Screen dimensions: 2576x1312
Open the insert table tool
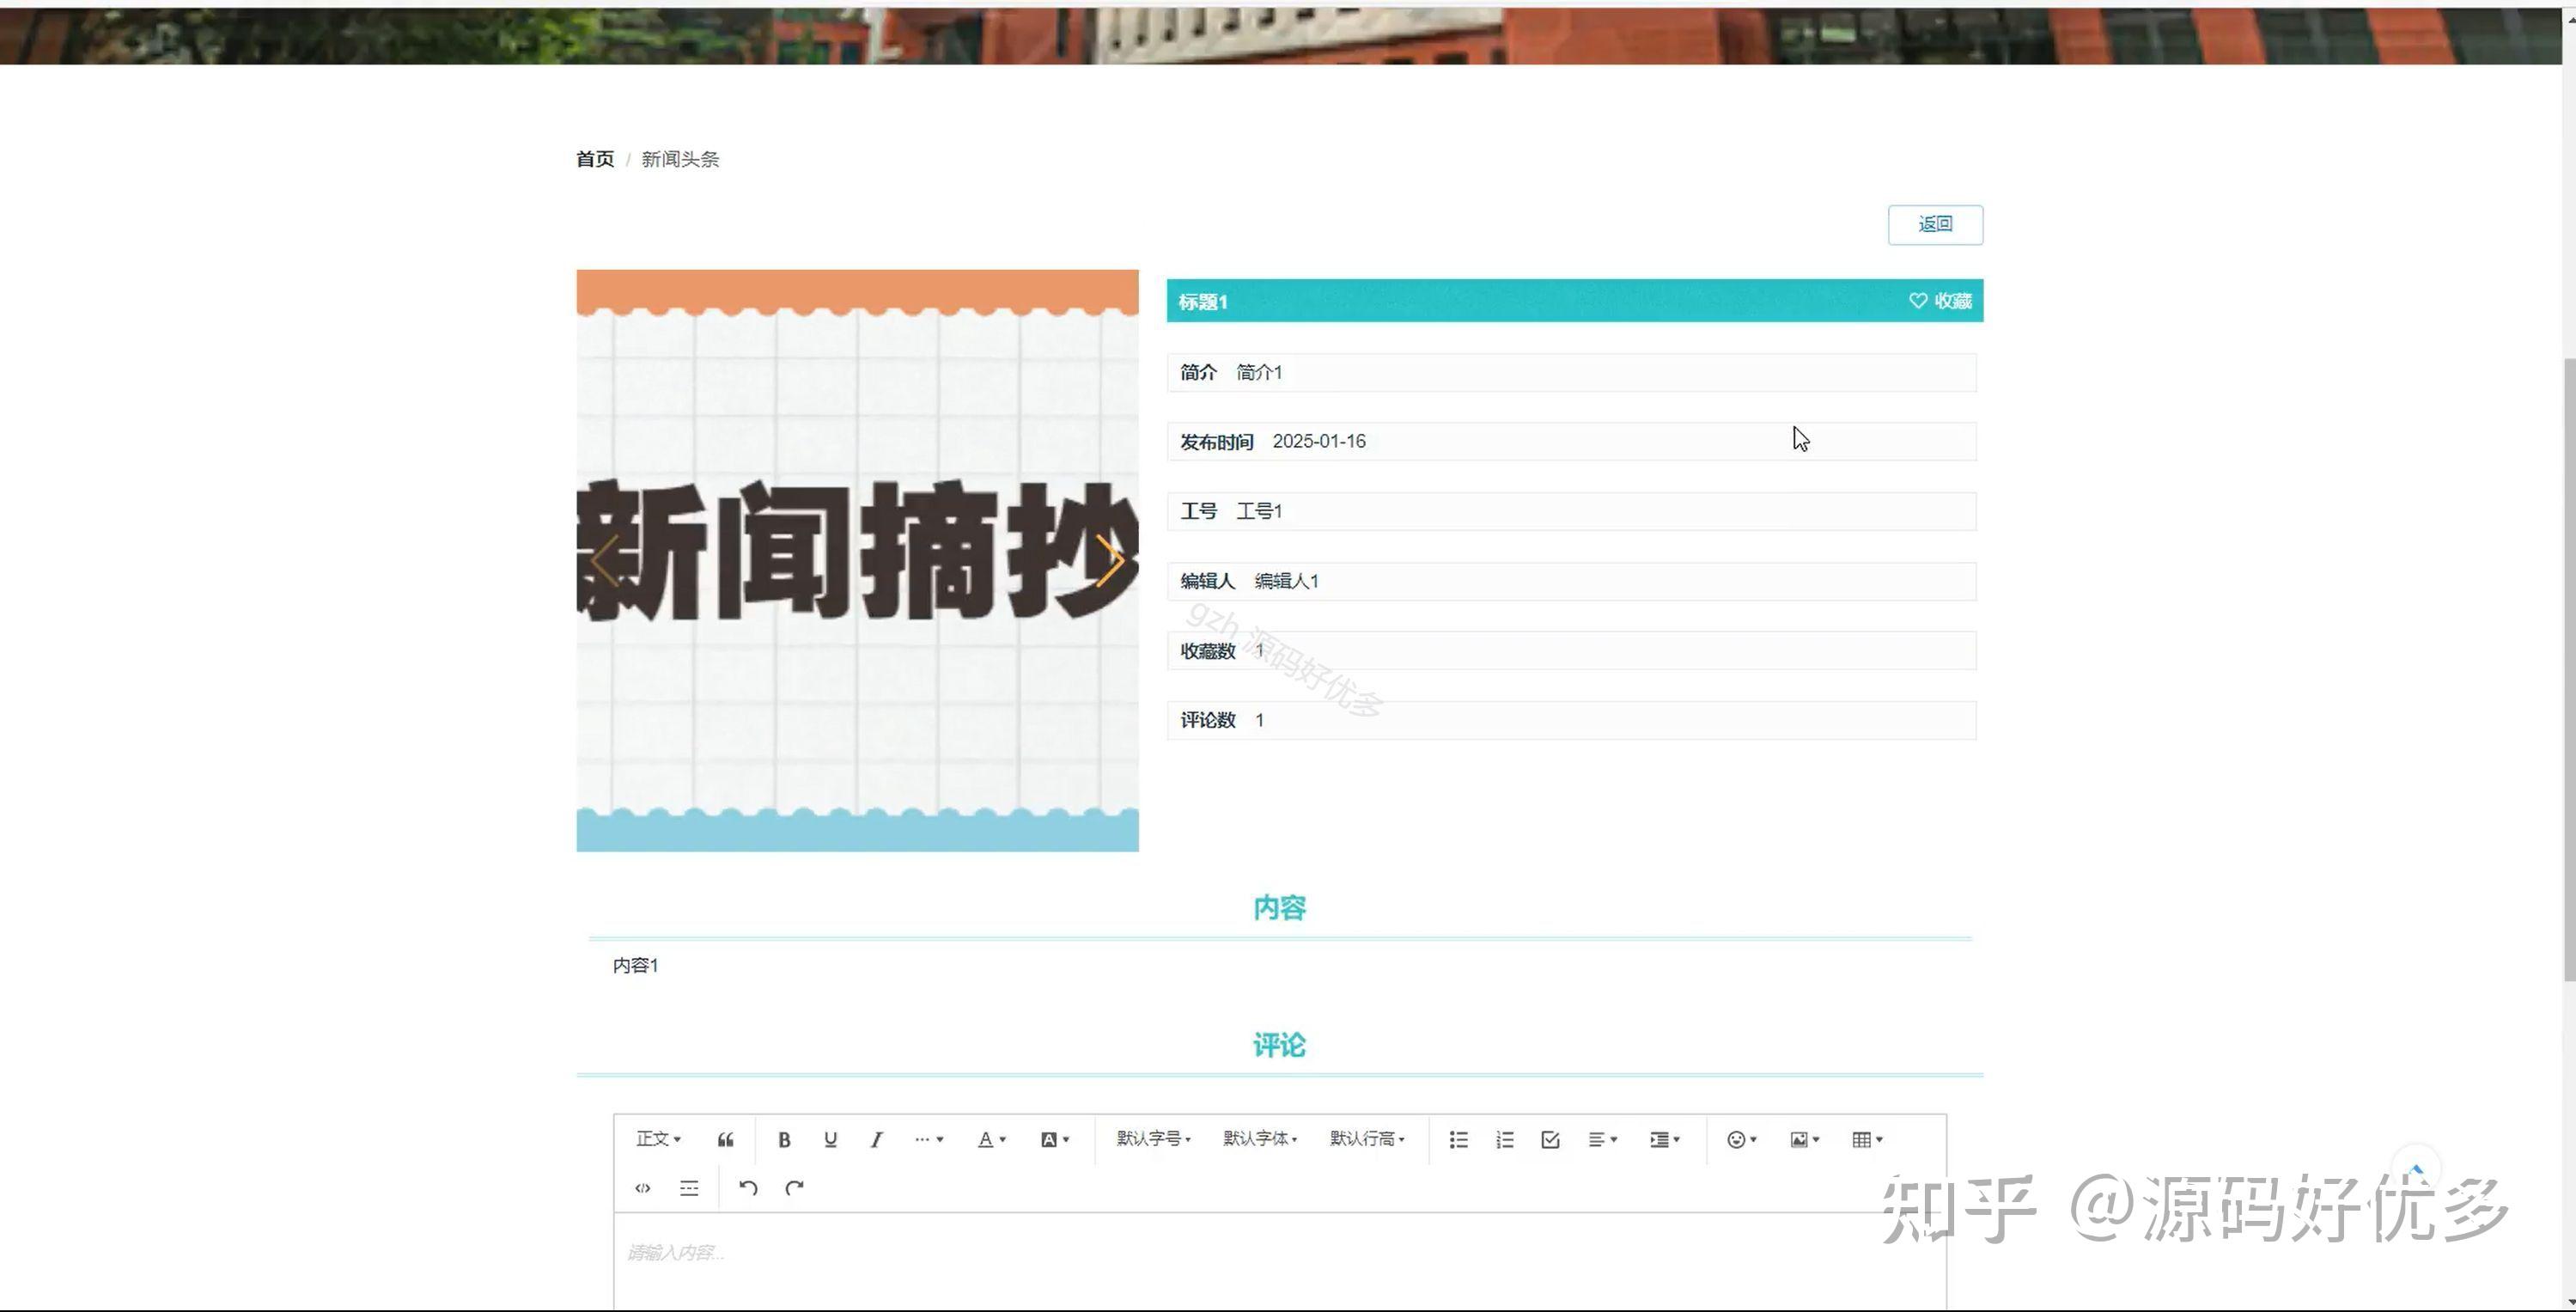[x=1862, y=1139]
